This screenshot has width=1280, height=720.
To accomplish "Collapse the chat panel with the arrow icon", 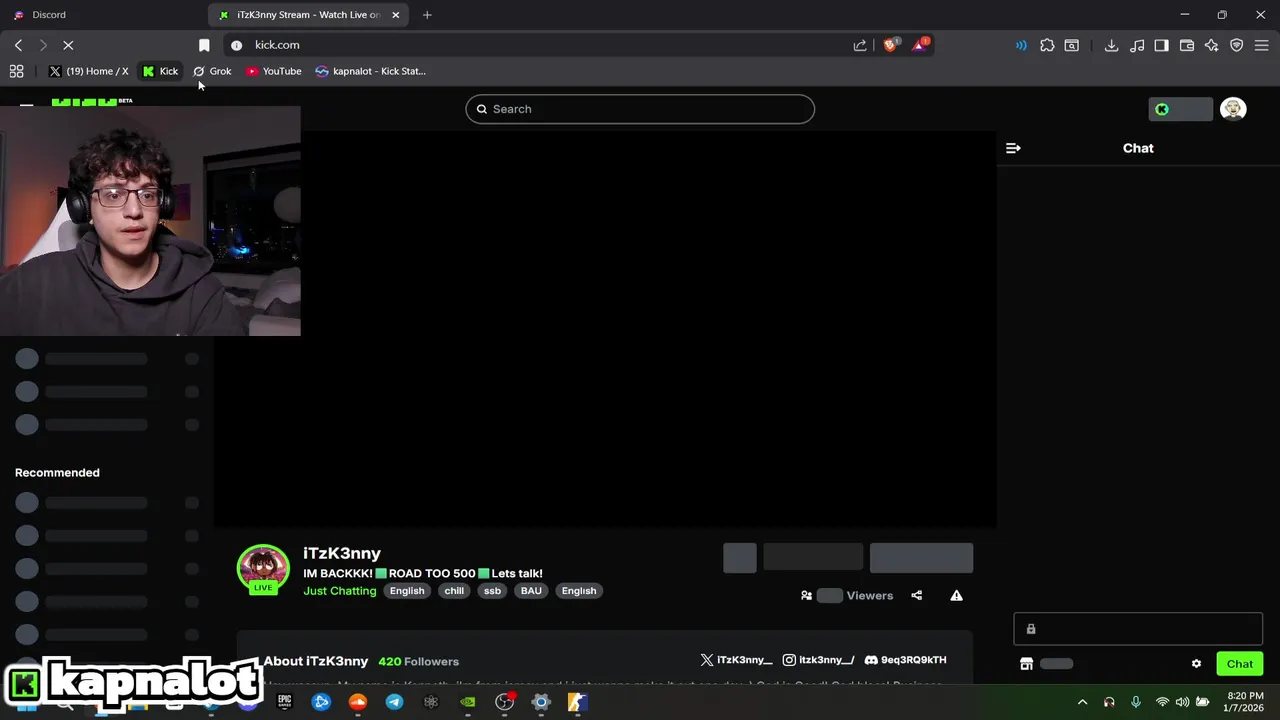I will coord(1013,148).
